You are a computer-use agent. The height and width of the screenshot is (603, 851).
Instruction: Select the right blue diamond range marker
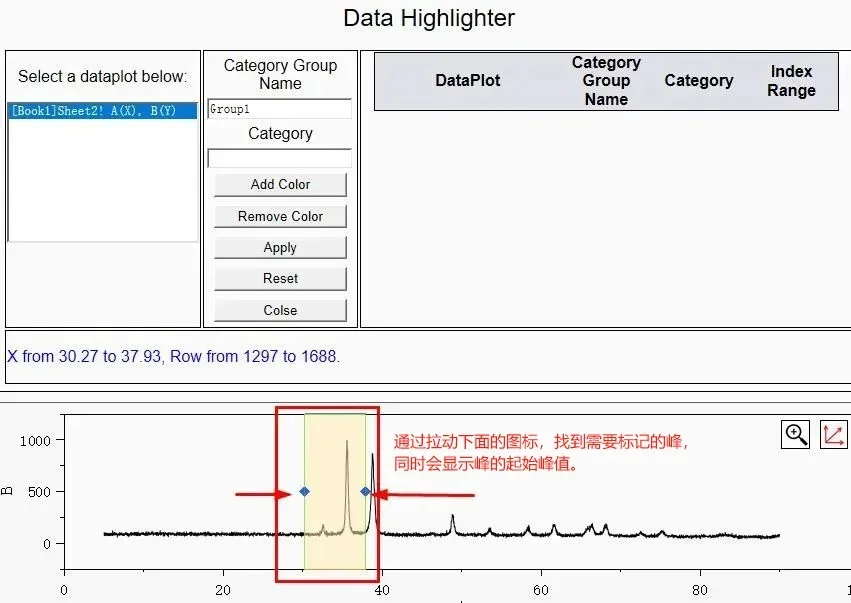pyautogui.click(x=365, y=492)
